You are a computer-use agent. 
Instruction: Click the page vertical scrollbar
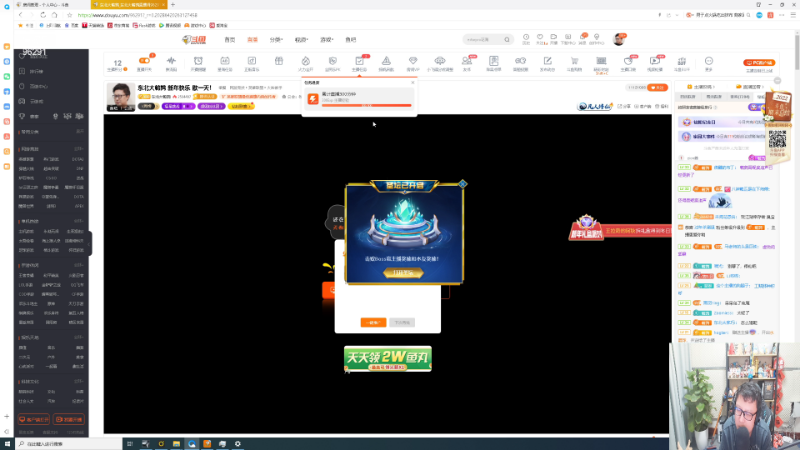pyautogui.click(x=797, y=51)
